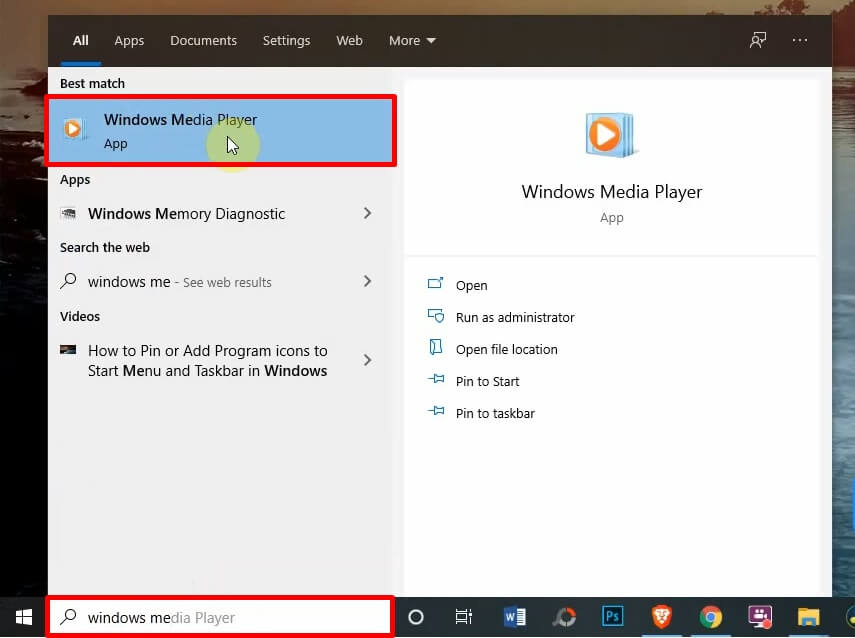This screenshot has height=638, width=855.
Task: Click the feedback person icon
Action: pyautogui.click(x=758, y=40)
